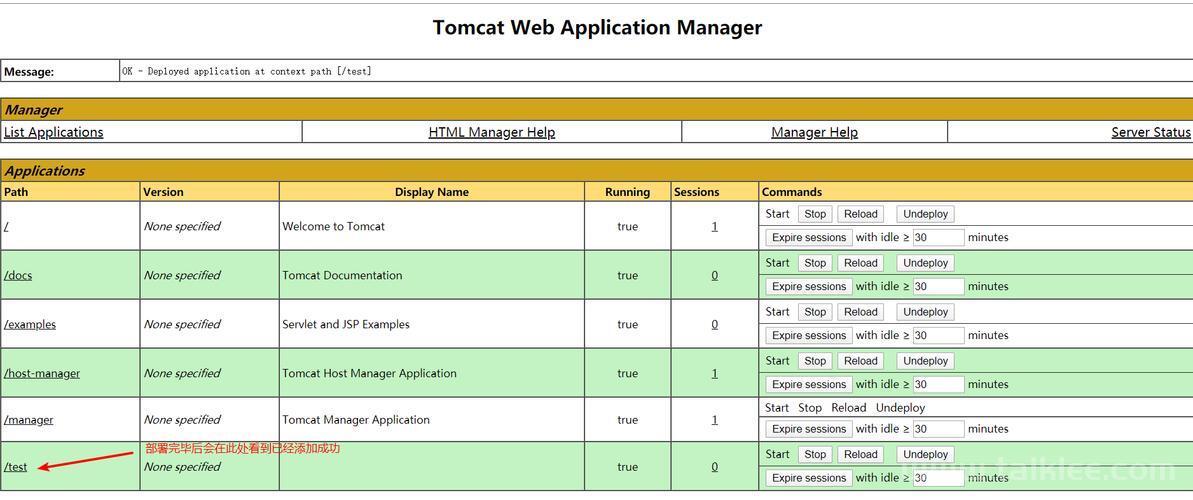Open the /host-manager path link
Screen dimensions: 1193x500
42,373
